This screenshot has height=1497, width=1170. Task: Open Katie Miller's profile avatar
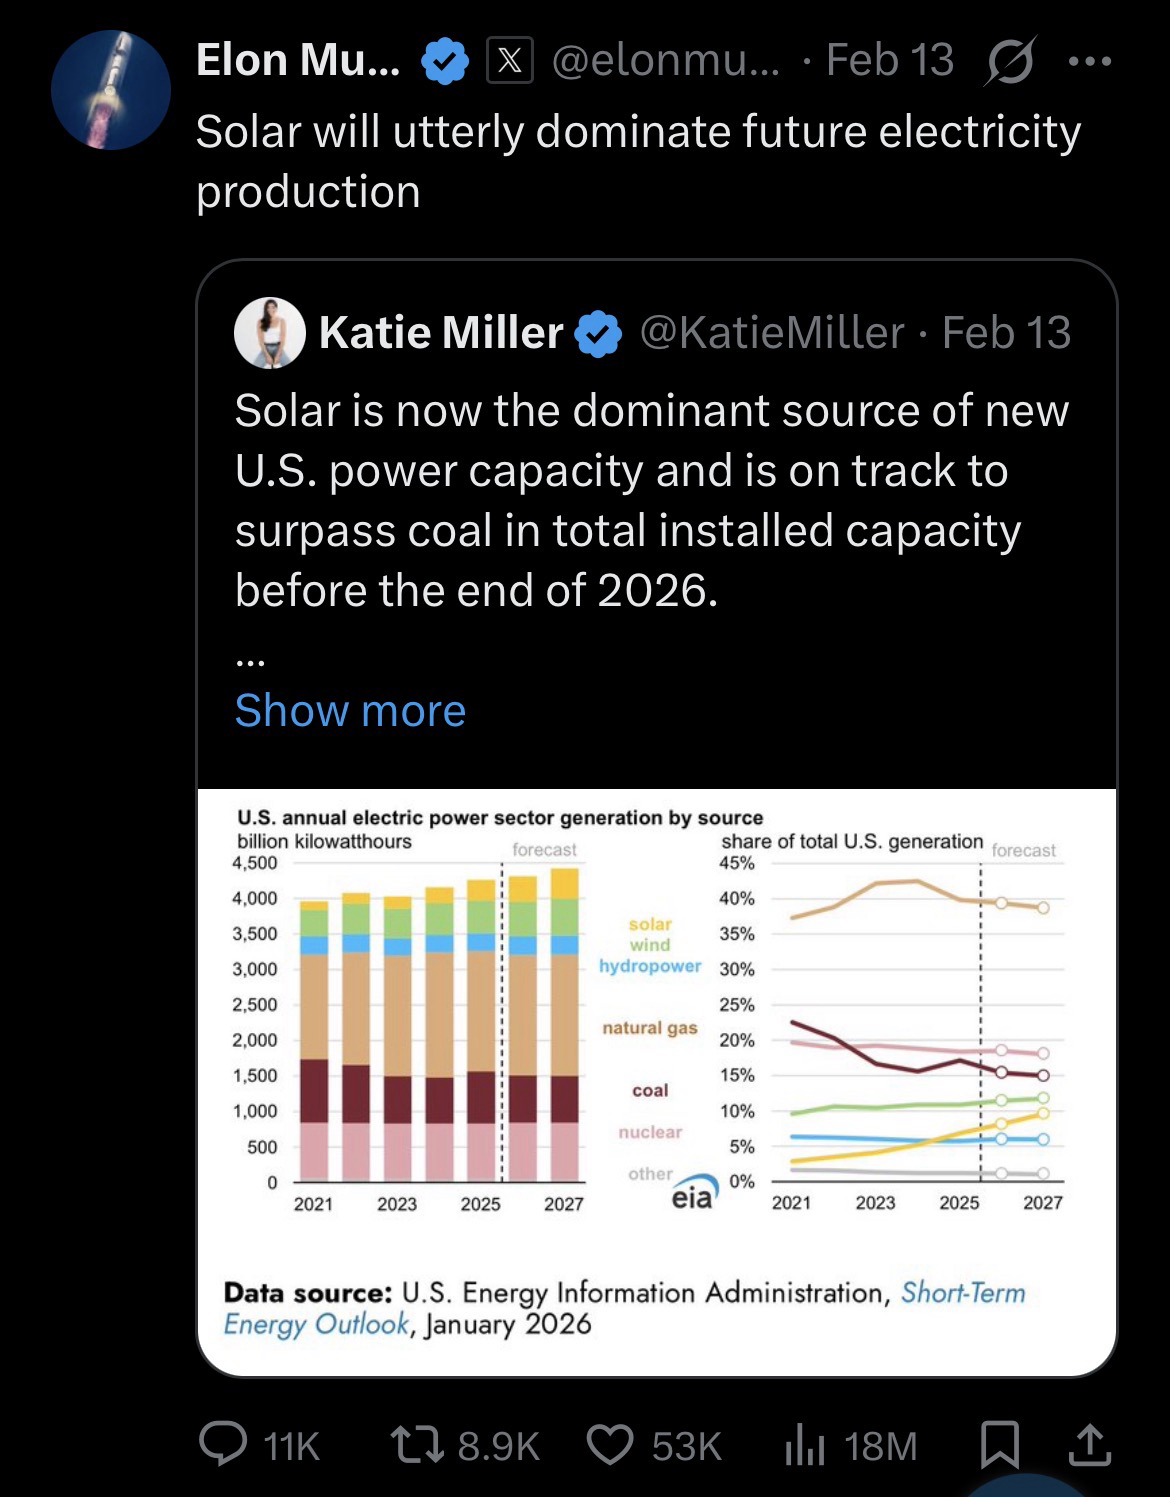pyautogui.click(x=269, y=333)
